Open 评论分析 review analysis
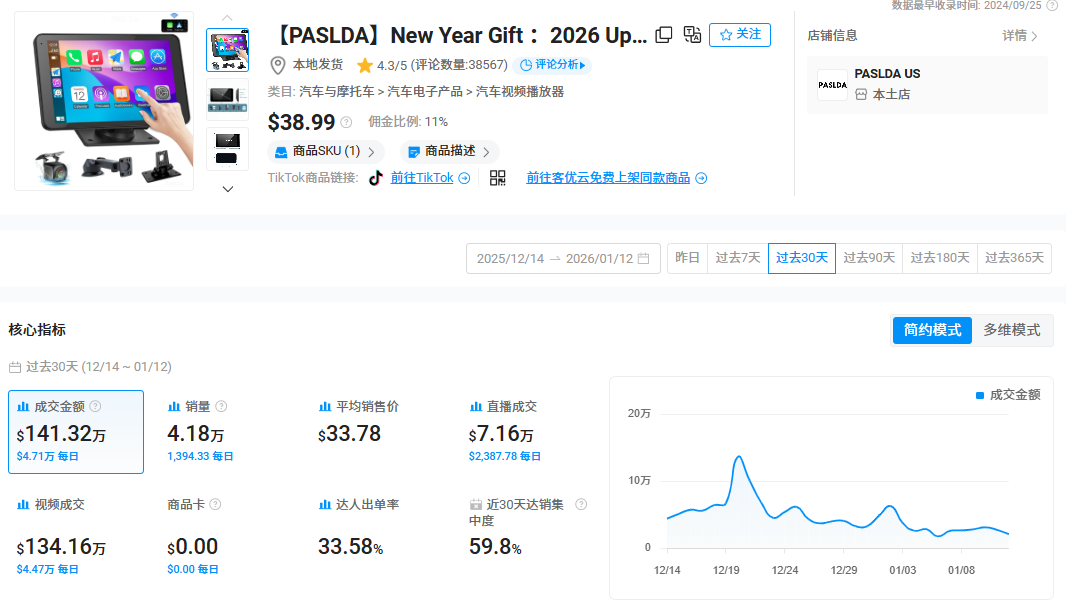This screenshot has height=610, width=1066. pos(551,65)
